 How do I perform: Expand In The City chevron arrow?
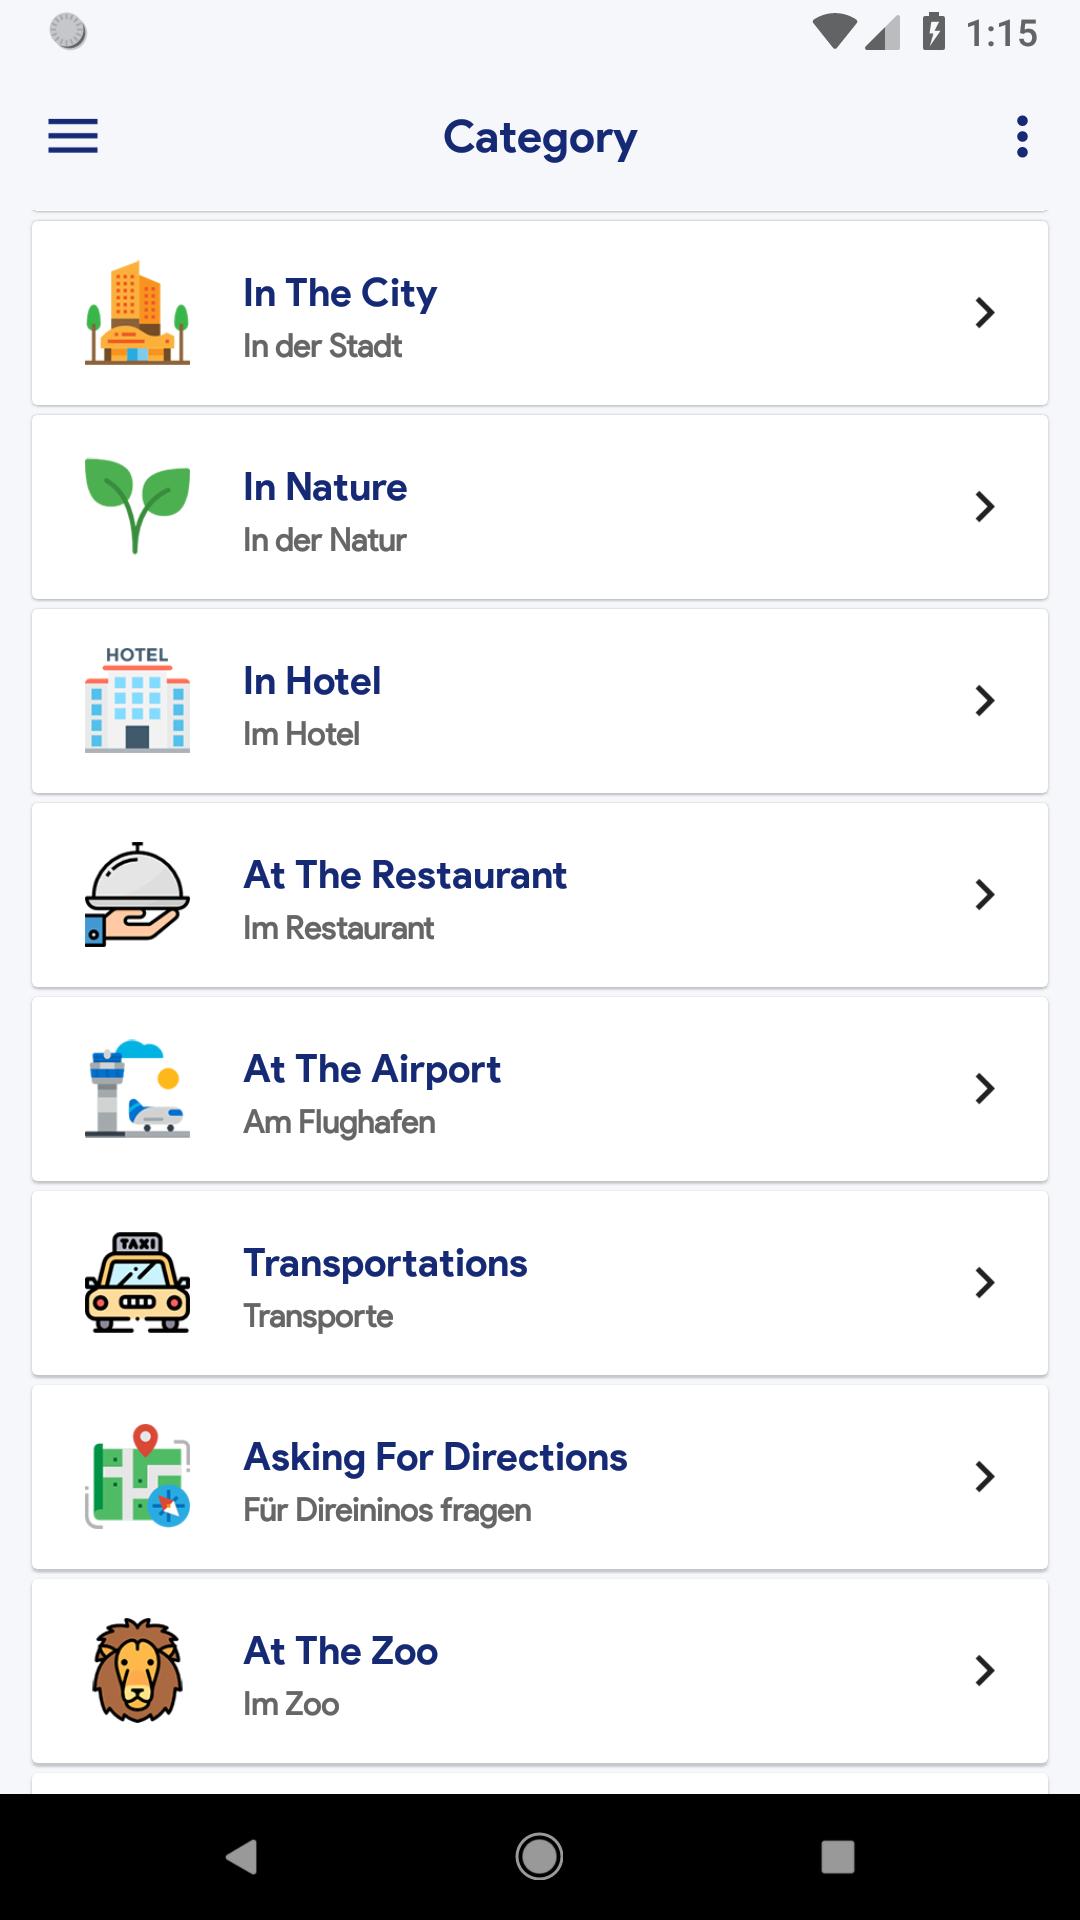[985, 313]
